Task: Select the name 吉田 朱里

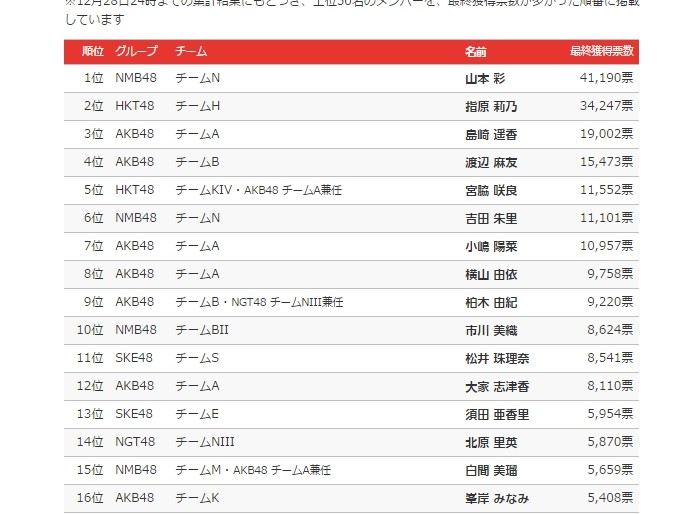Action: (x=491, y=218)
